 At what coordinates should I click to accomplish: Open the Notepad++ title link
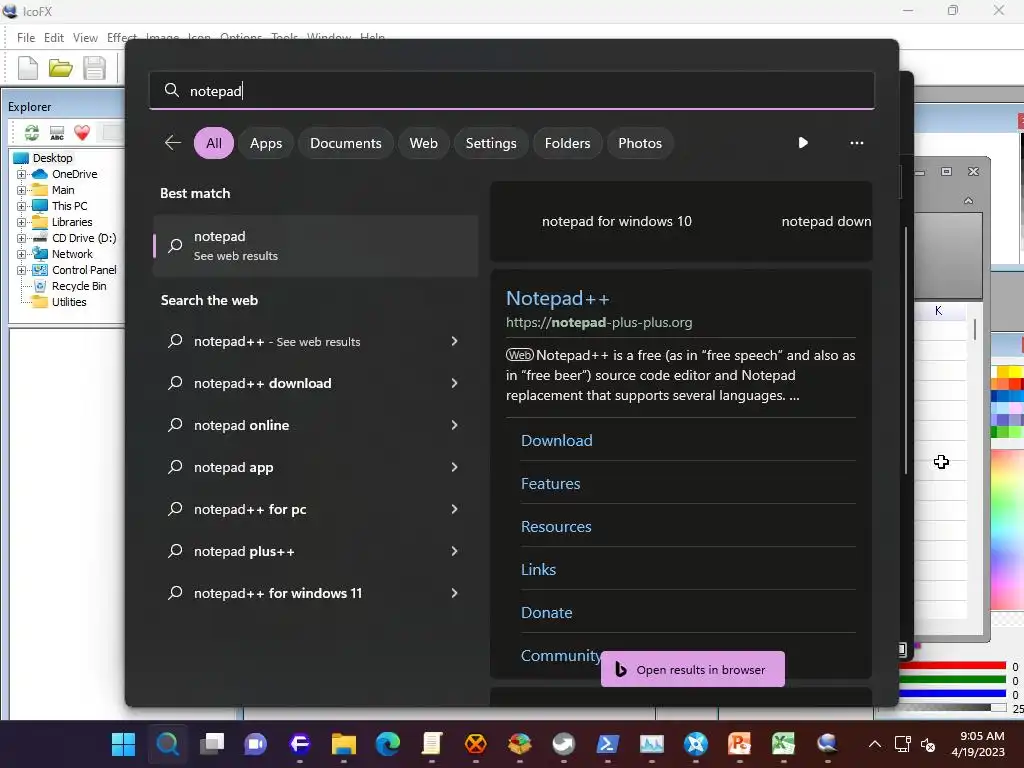[x=557, y=298]
